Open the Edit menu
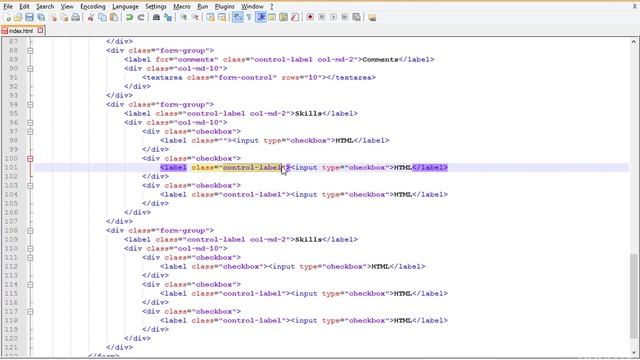Screen dimensions: 640x360 24,7
